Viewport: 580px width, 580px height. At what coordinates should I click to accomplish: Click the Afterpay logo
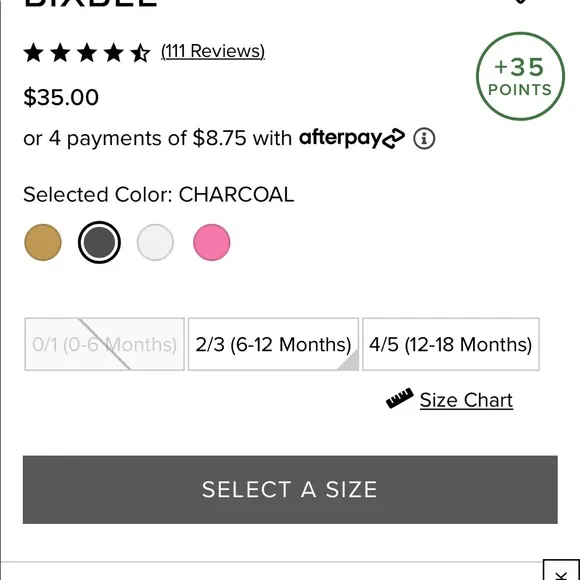click(352, 138)
